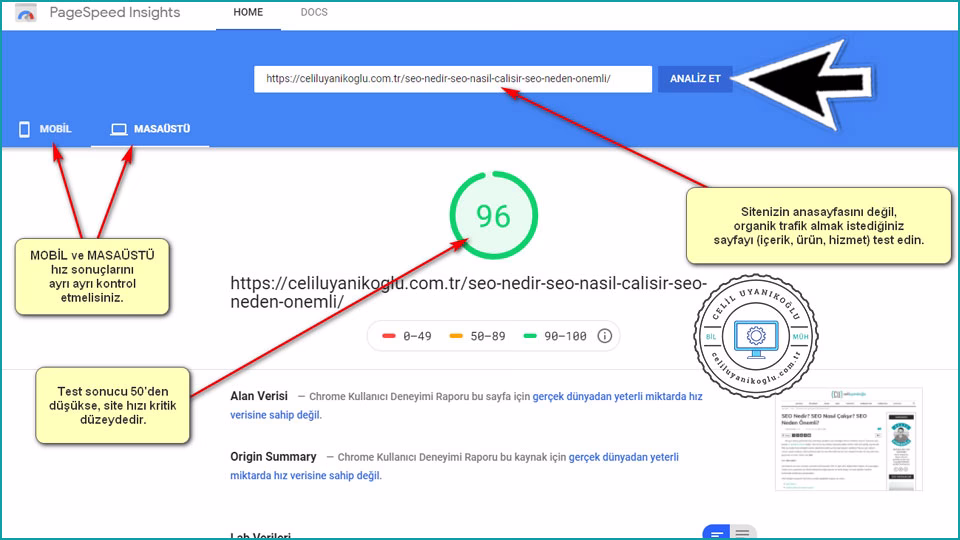The image size is (960, 540).
Task: Click the analyzed URL heading text
Action: (x=468, y=293)
